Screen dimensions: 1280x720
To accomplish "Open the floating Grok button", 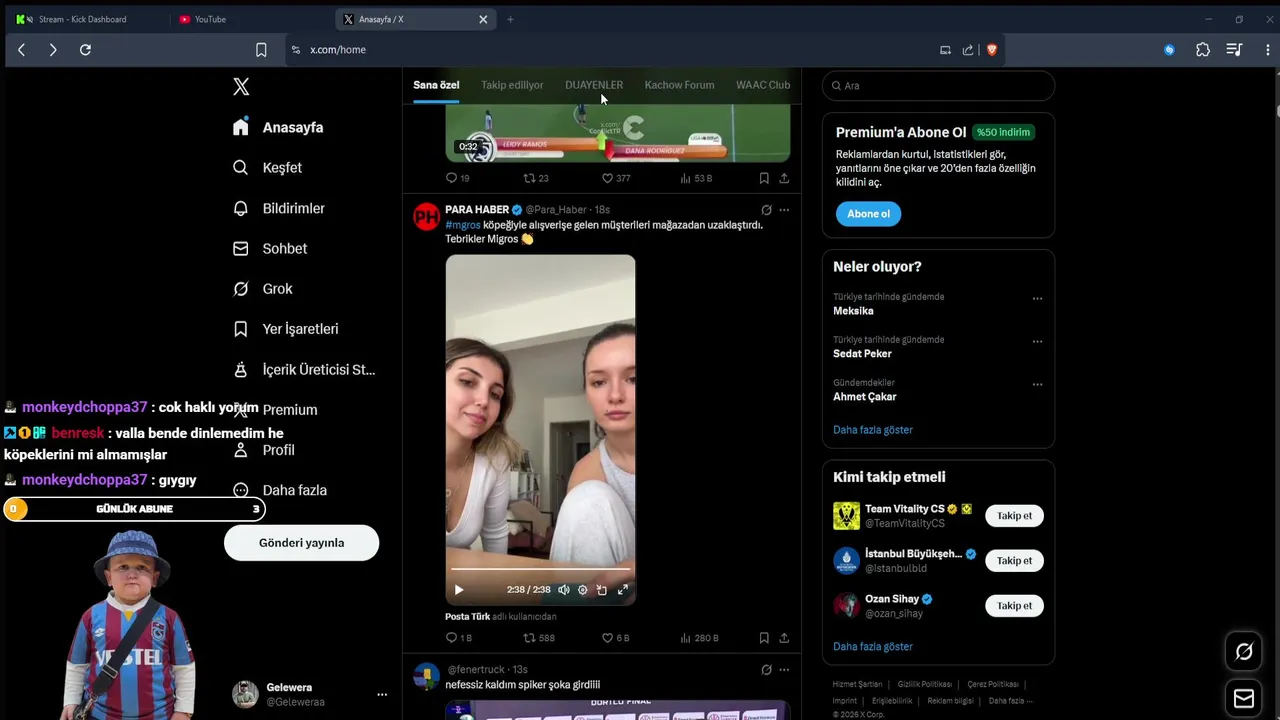I will (x=1244, y=652).
